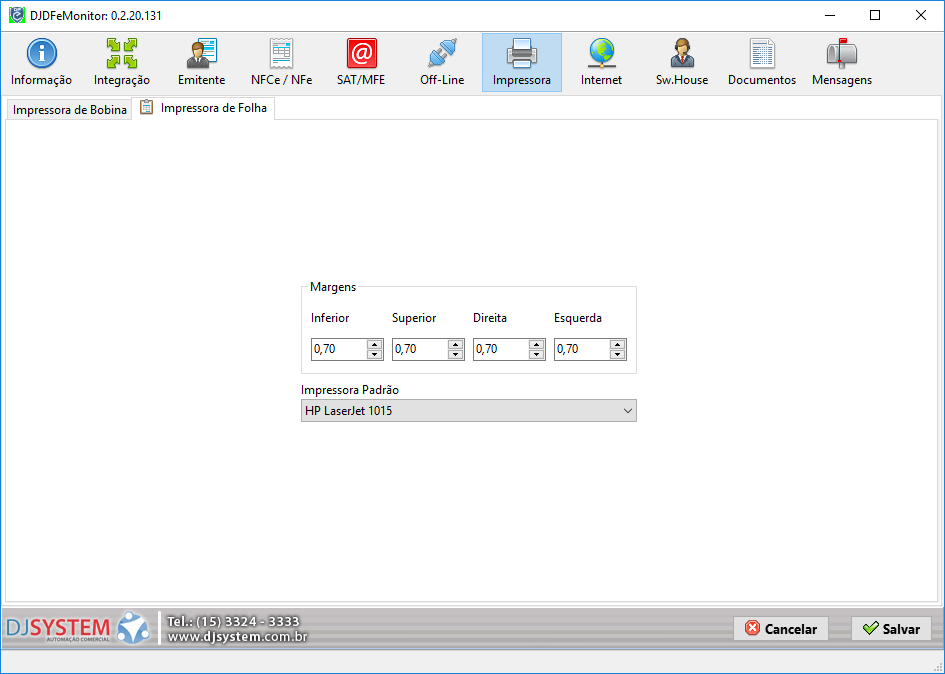Decrease the Inferior margin value
The image size is (945, 674).
click(x=374, y=354)
